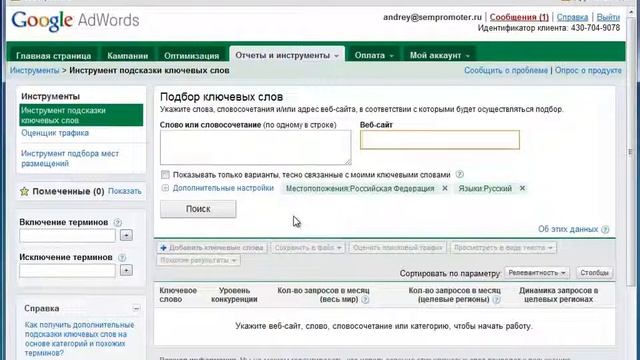Open help article about additional keyword suggestions
The width and height of the screenshot is (640, 360).
click(79, 339)
